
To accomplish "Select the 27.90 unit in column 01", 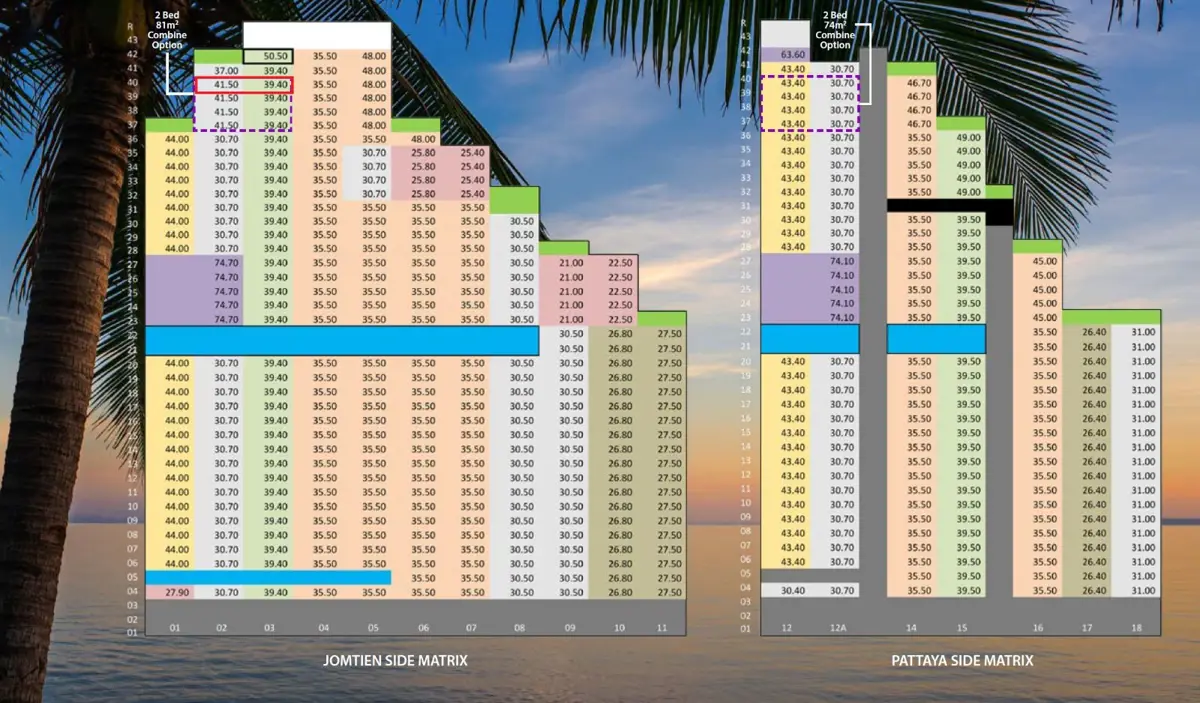I will pos(176,593).
